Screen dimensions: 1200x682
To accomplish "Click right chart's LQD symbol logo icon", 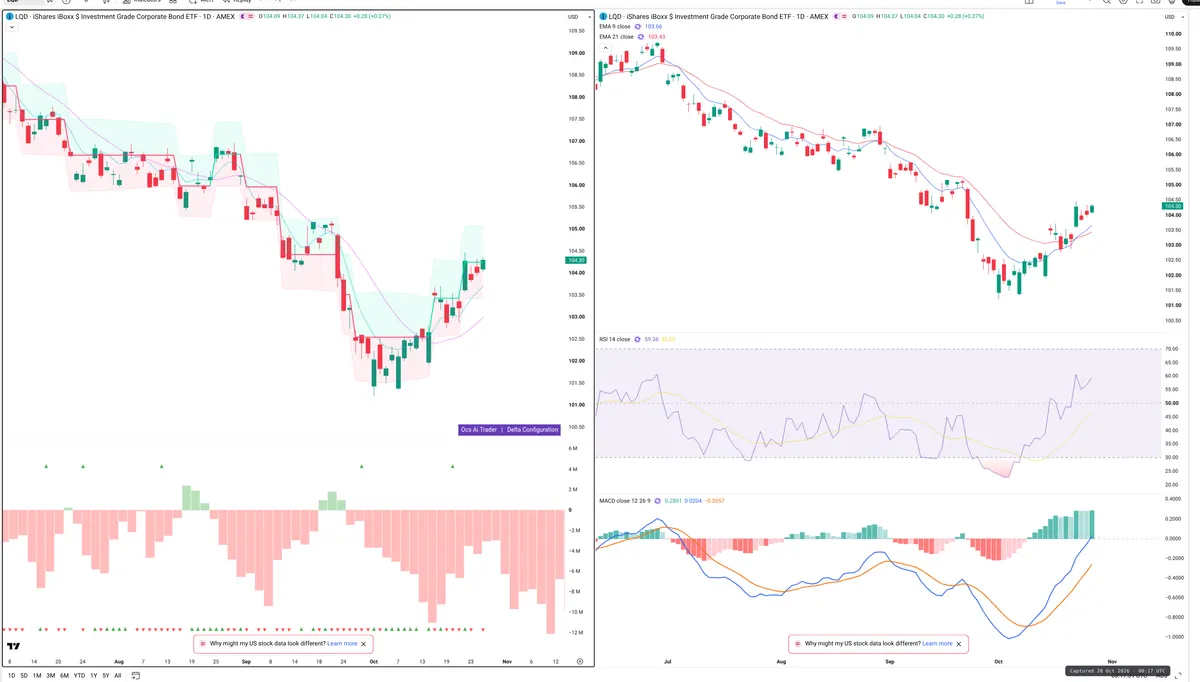I will tap(604, 17).
